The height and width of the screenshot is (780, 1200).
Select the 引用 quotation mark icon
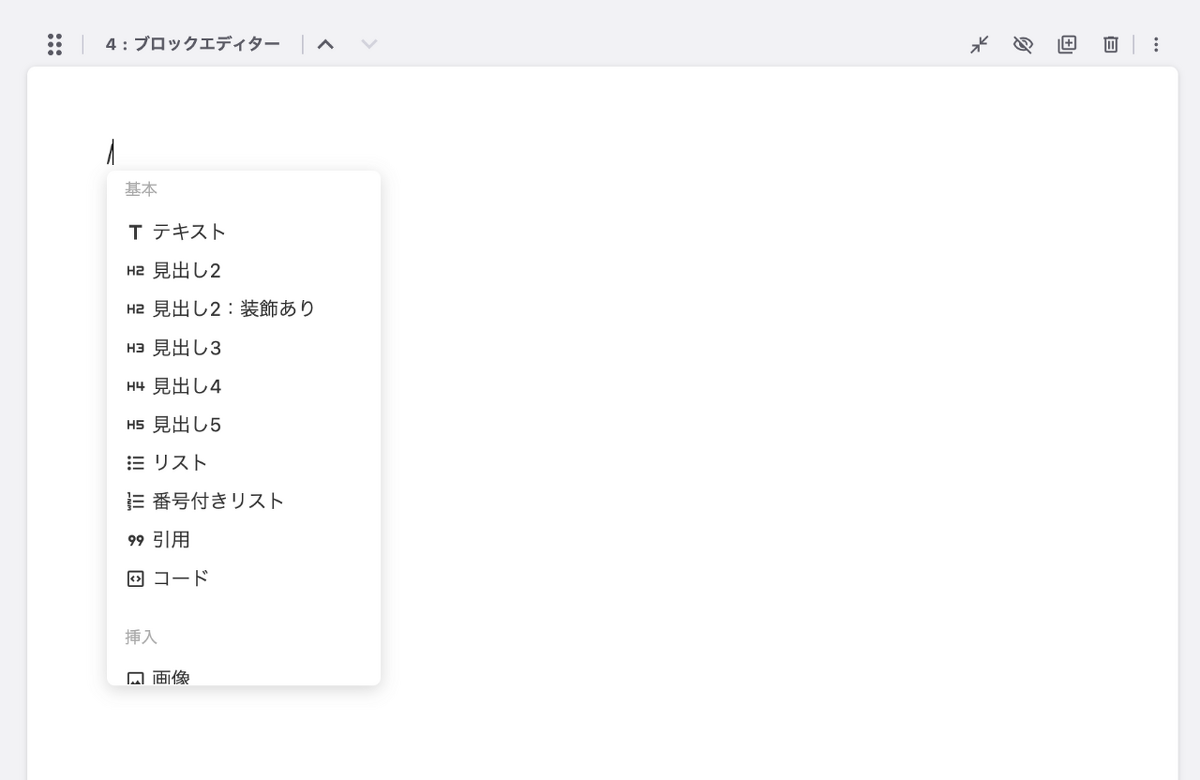pos(133,540)
